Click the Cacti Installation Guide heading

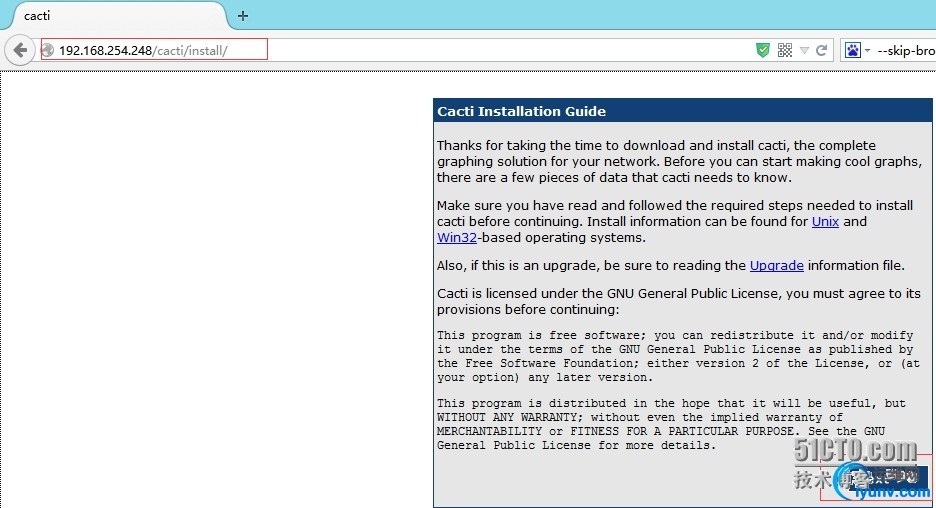pos(521,111)
